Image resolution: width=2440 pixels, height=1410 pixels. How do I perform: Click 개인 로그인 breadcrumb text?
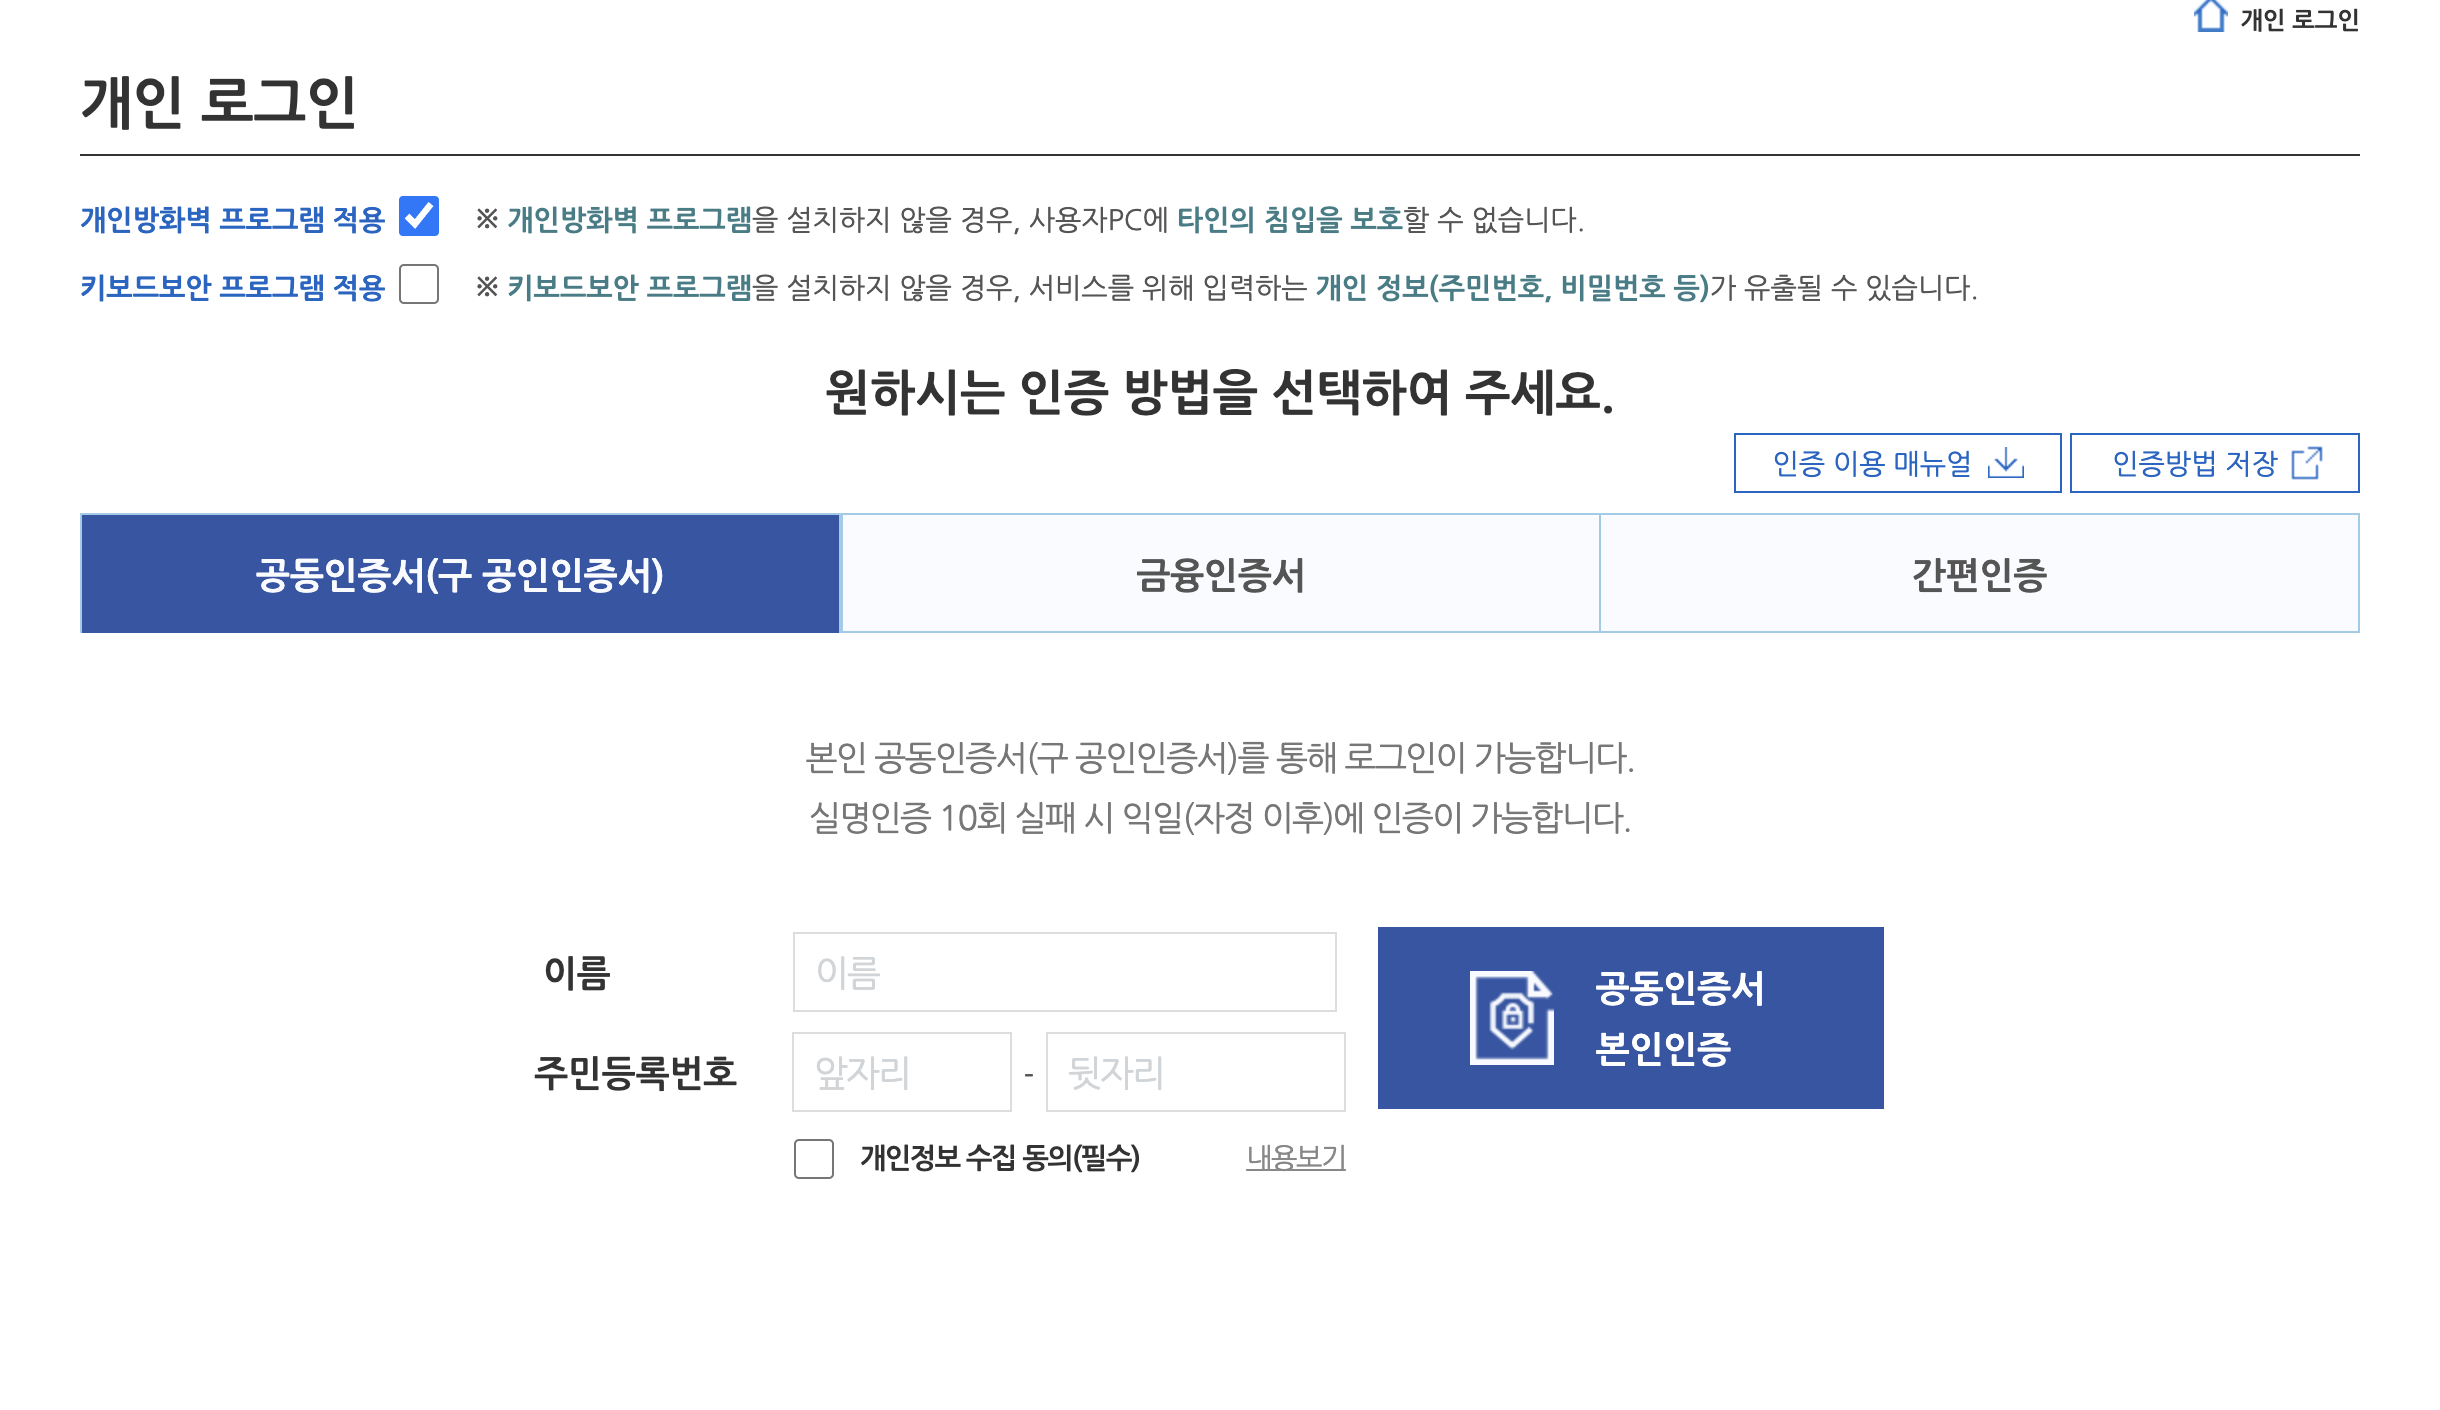[2298, 20]
